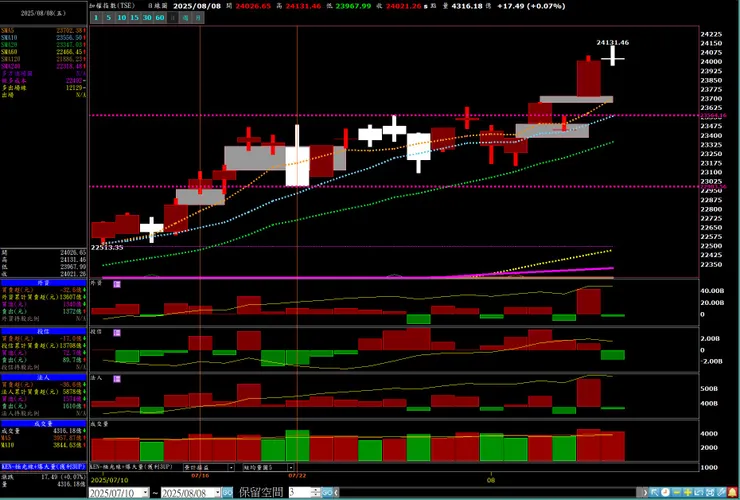740x500 pixels.
Task: Open settings icon in 投信 sub-chart
Action: coord(117,332)
